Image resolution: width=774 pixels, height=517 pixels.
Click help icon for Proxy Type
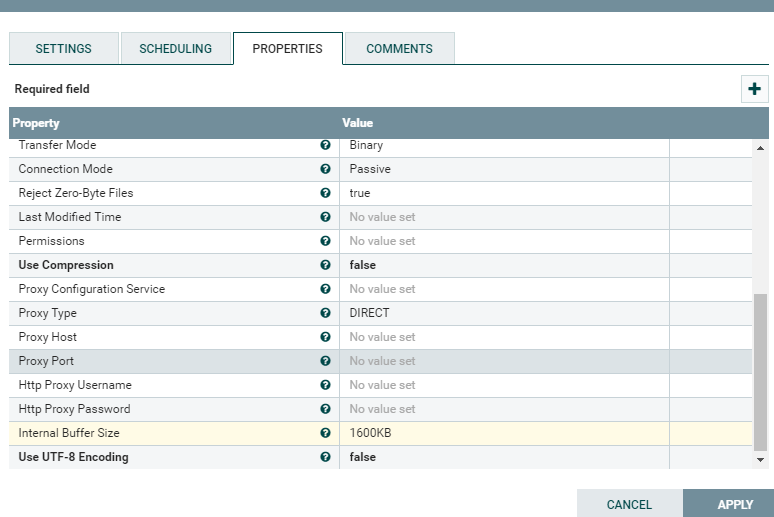325,313
